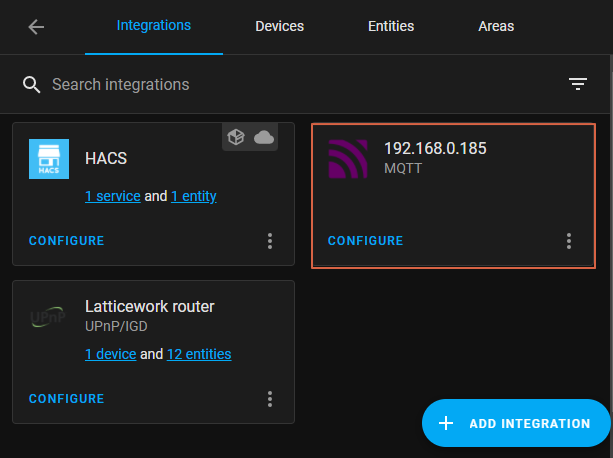Switch to the Devices tab
This screenshot has width=613, height=458.
(x=279, y=26)
